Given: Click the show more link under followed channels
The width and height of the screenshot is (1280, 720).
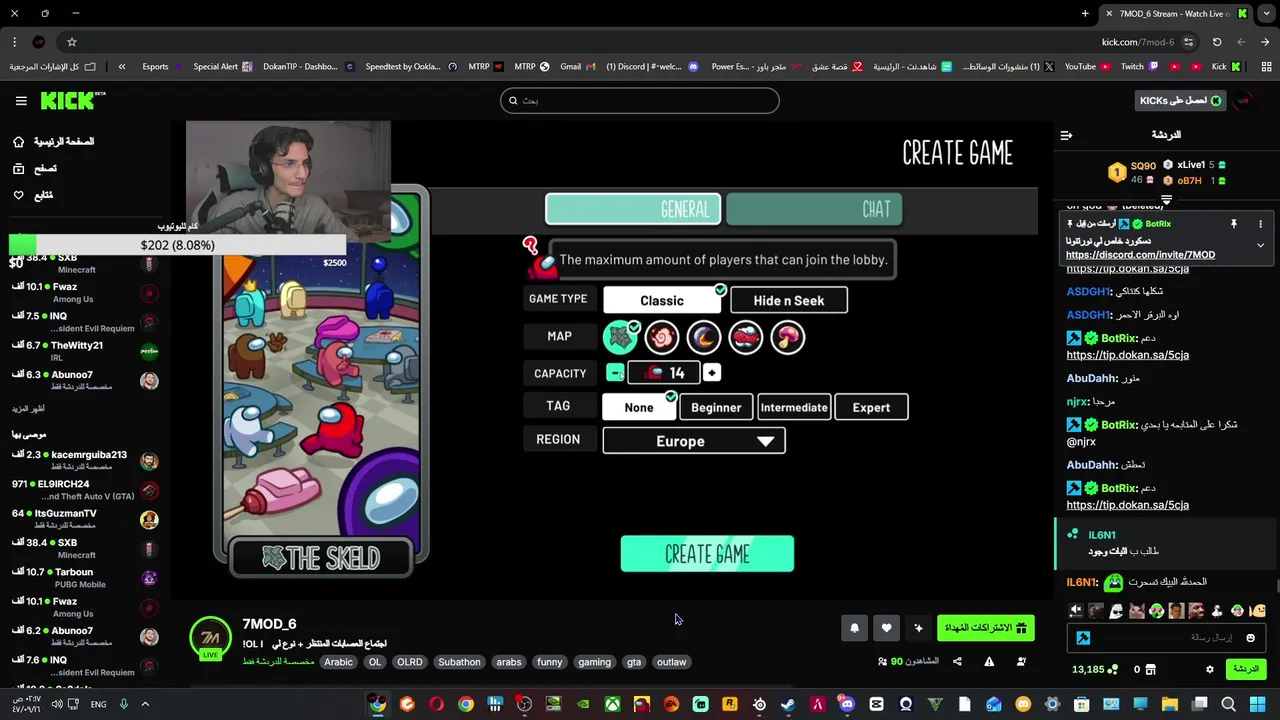Looking at the screenshot, I should click(x=28, y=409).
